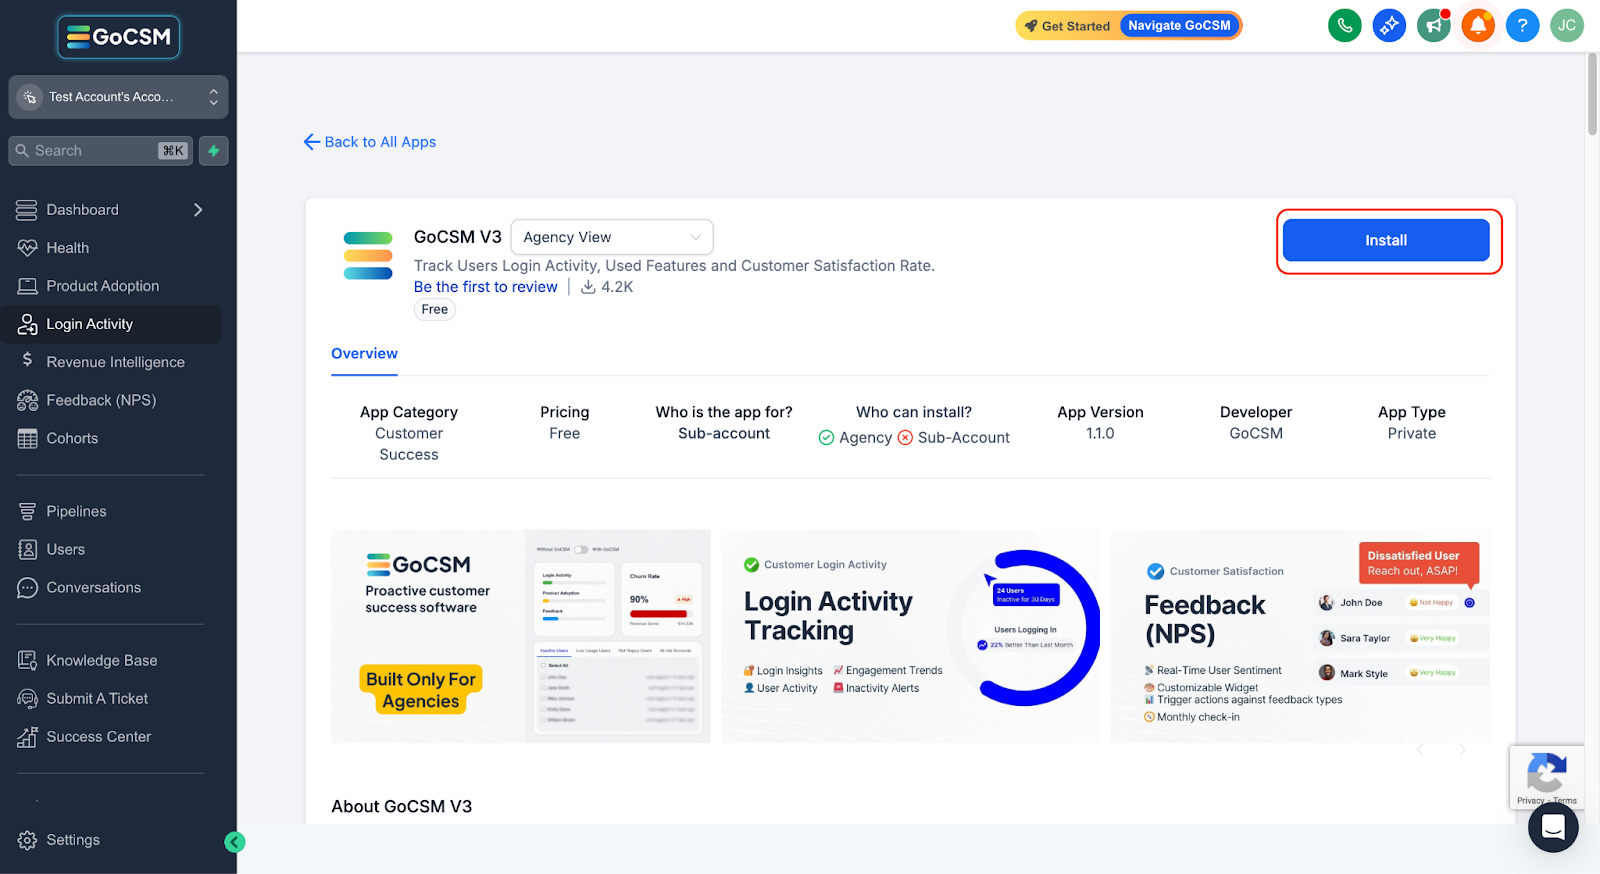This screenshot has width=1600, height=874.
Task: Click the Settings gear icon
Action: [x=27, y=840]
